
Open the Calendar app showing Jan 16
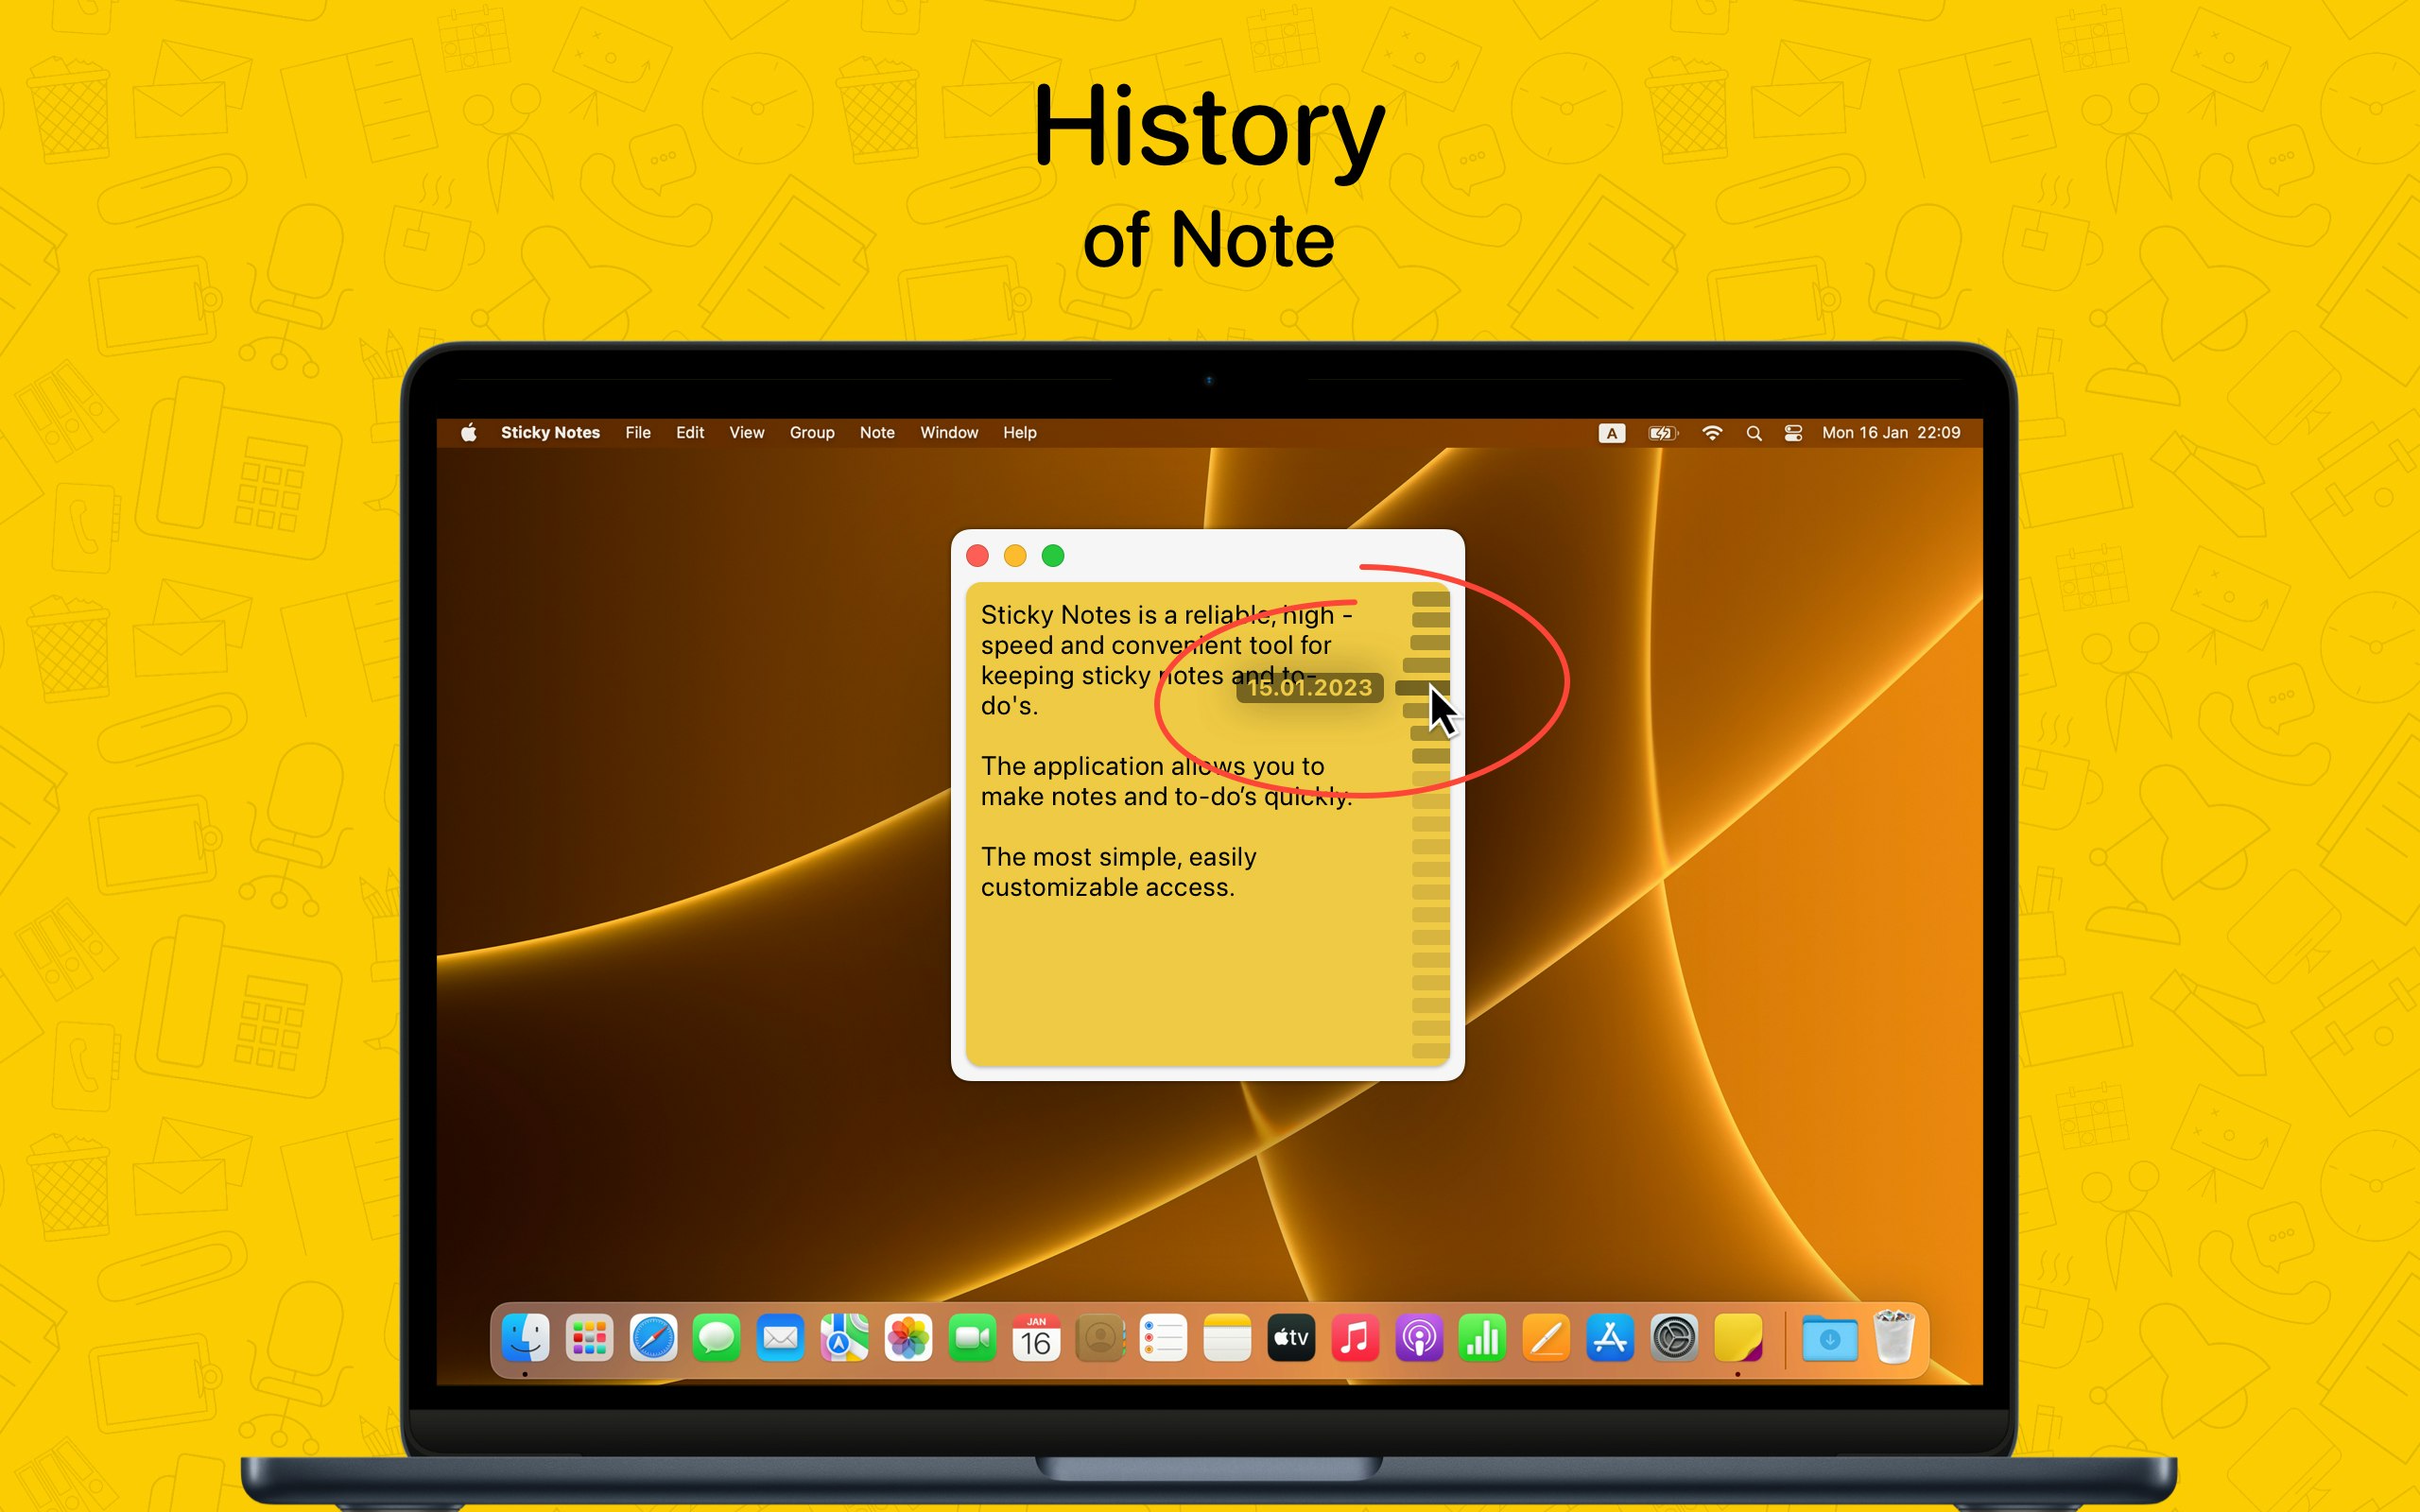1037,1338
